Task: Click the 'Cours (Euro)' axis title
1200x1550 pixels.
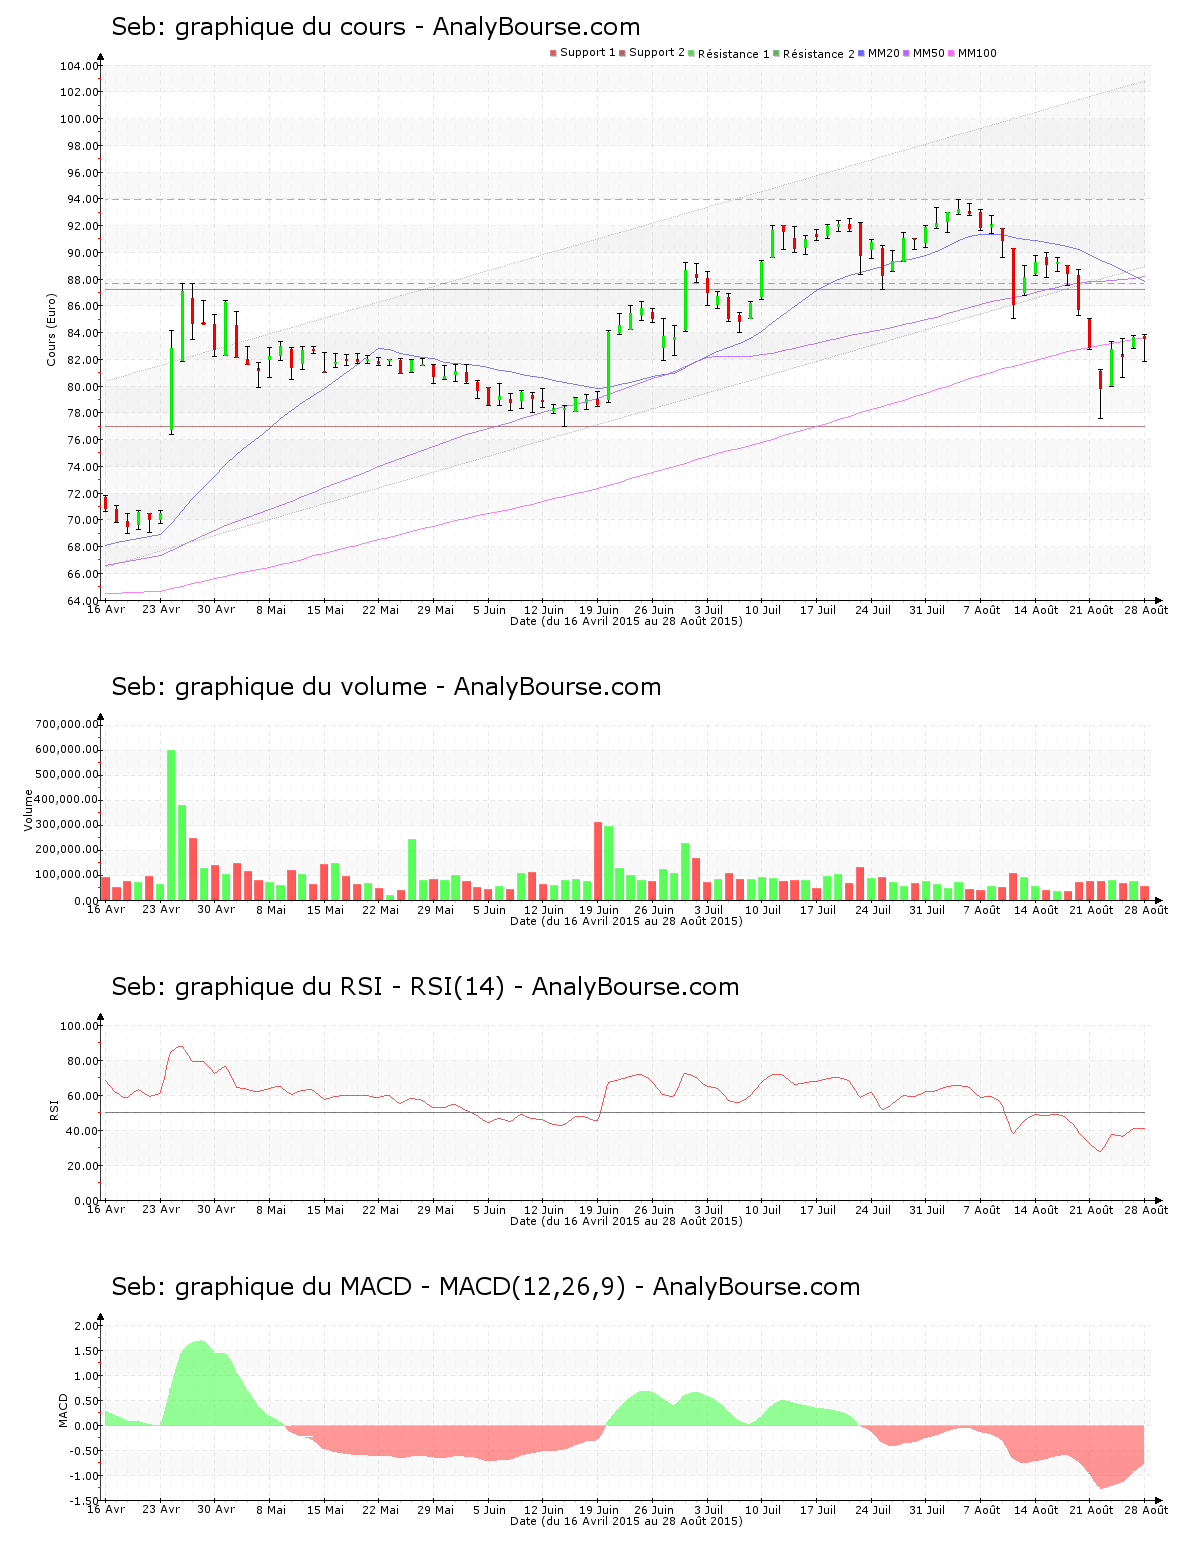Action: 51,329
